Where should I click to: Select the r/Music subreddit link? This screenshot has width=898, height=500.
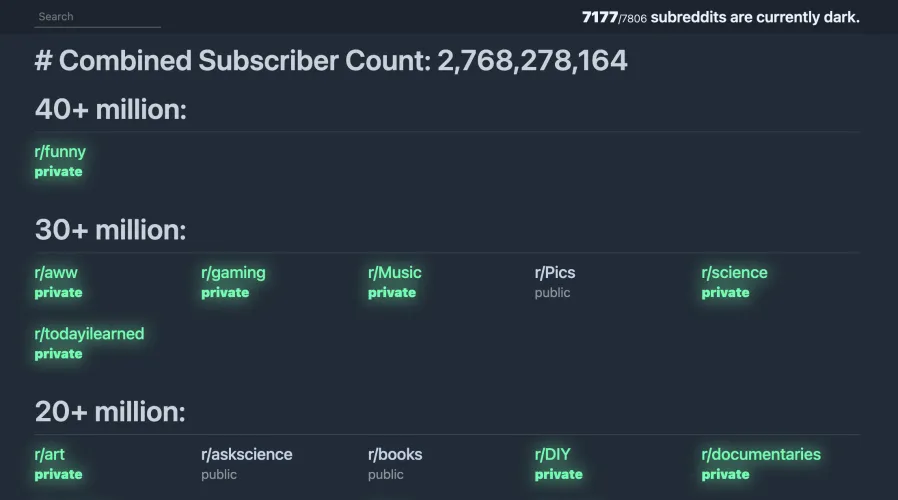tap(395, 273)
